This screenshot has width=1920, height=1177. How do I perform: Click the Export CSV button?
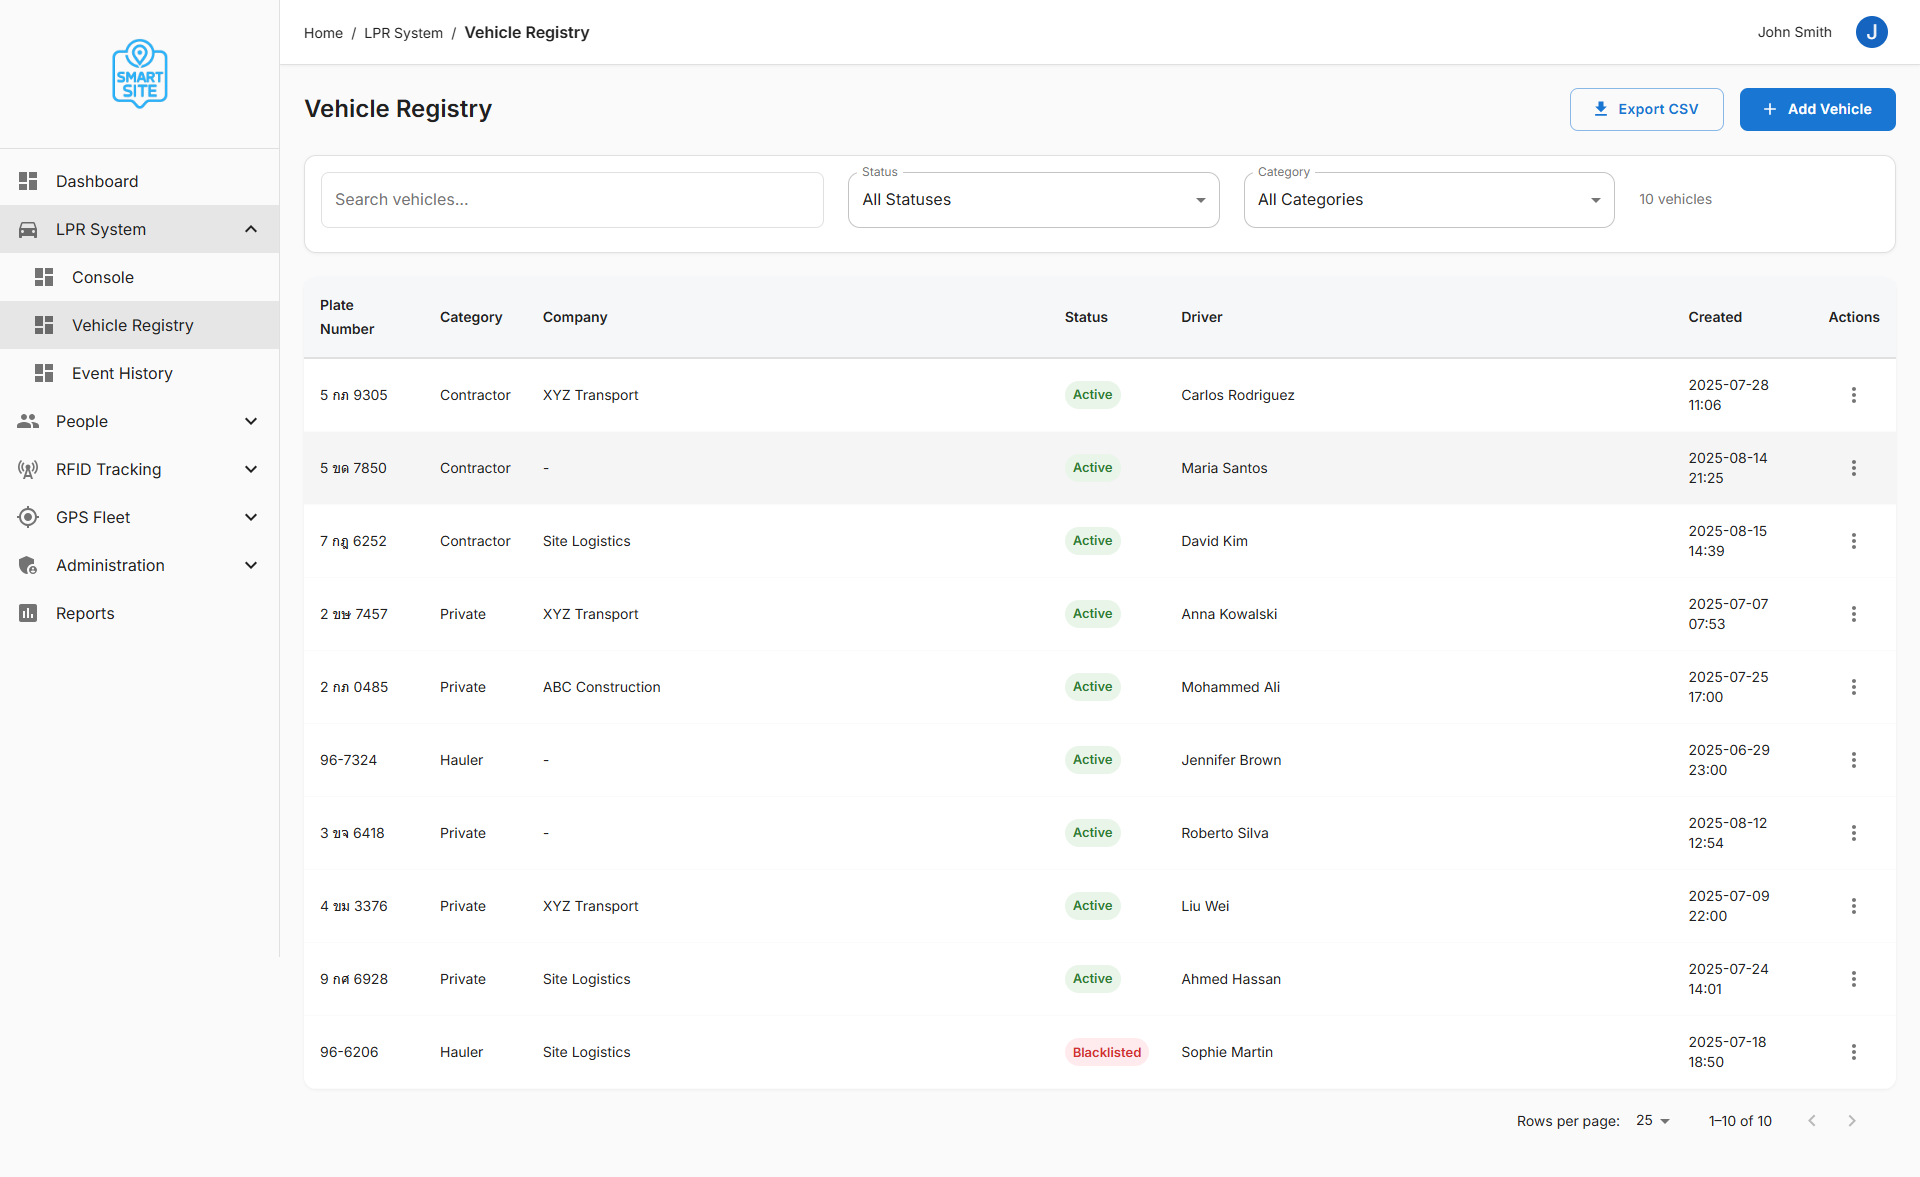[1646, 109]
